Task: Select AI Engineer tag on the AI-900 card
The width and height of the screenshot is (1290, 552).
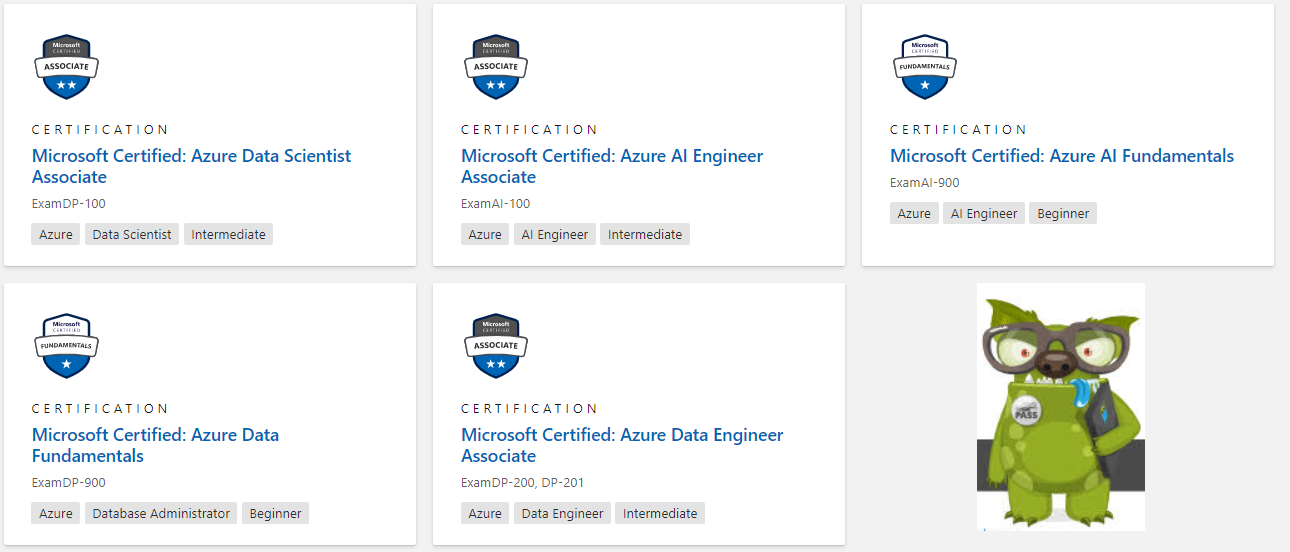Action: tap(984, 213)
